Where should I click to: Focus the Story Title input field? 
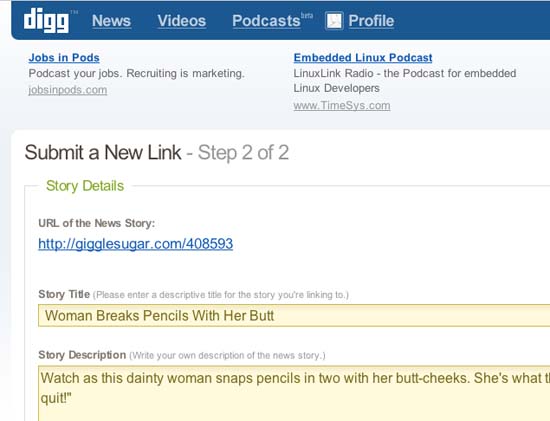294,315
